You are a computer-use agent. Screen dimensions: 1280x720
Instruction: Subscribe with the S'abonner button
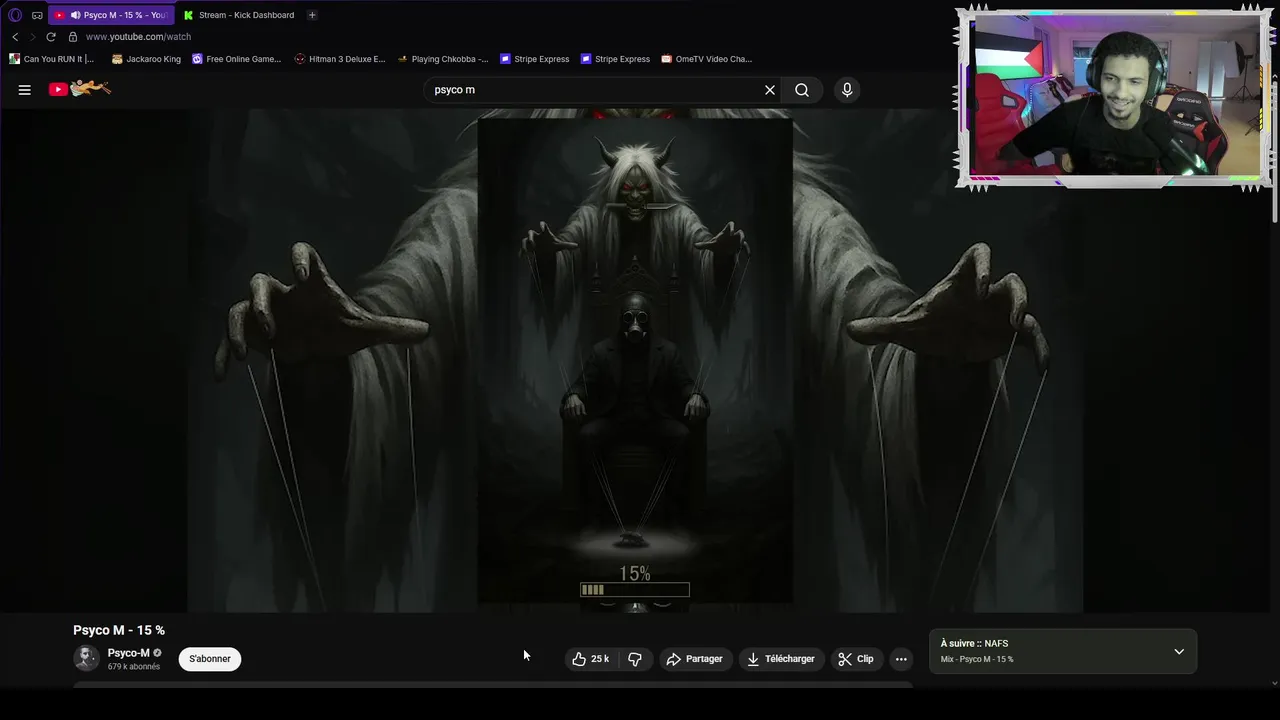[210, 659]
